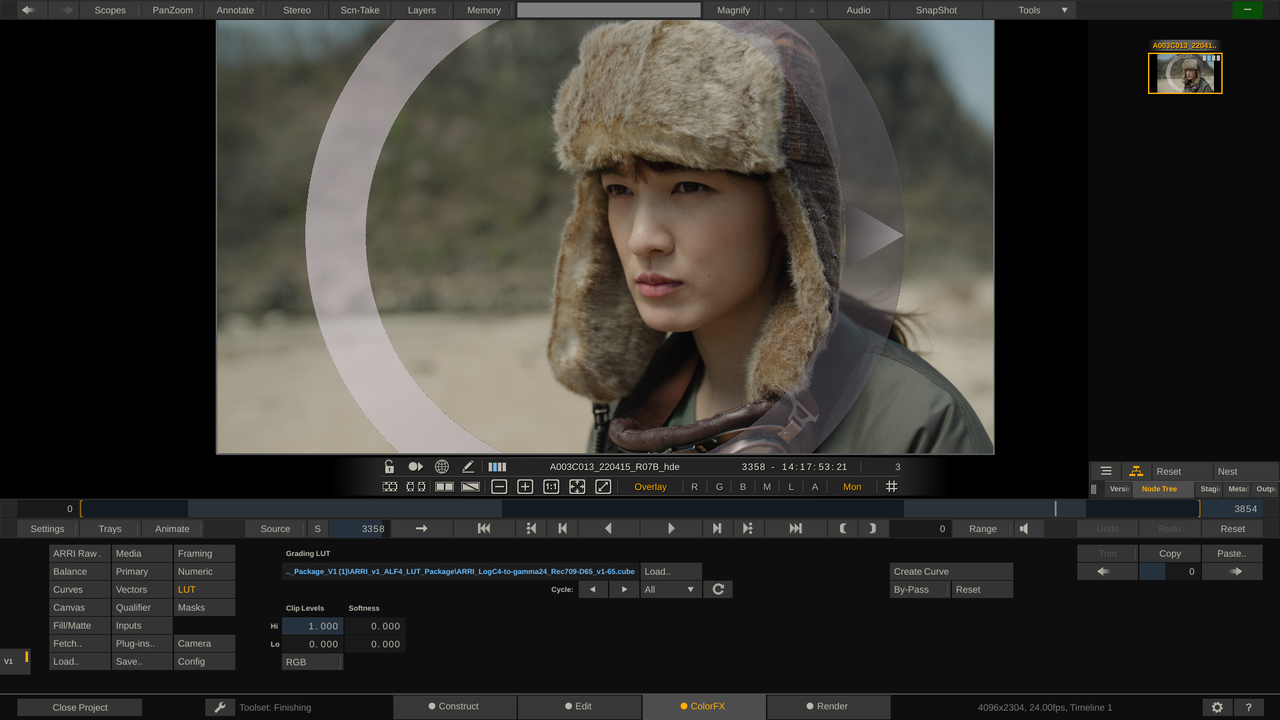Open the Plug-ins.. list
Image resolution: width=1280 pixels, height=720 pixels.
(142, 644)
